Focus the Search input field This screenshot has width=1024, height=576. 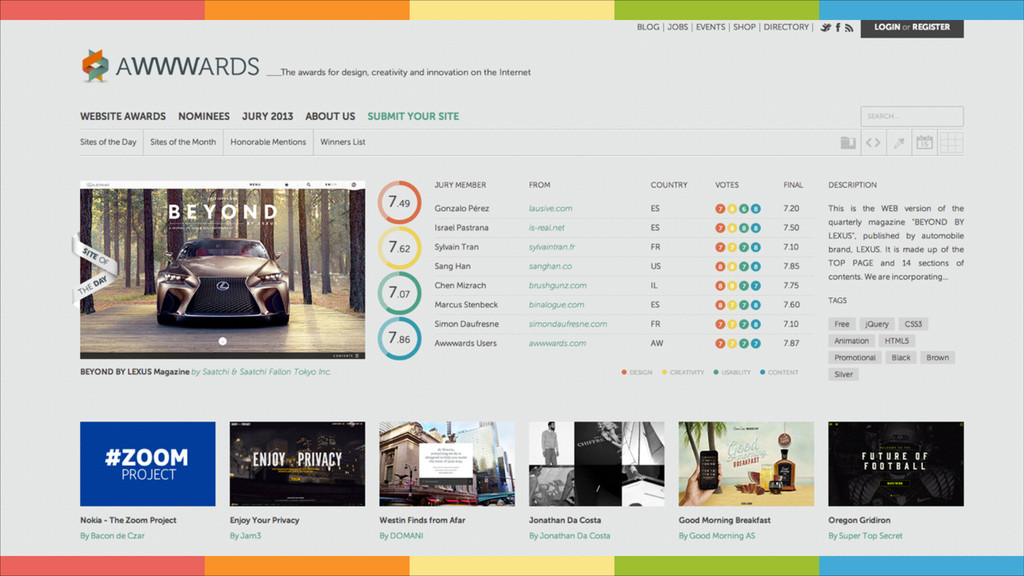click(x=912, y=116)
